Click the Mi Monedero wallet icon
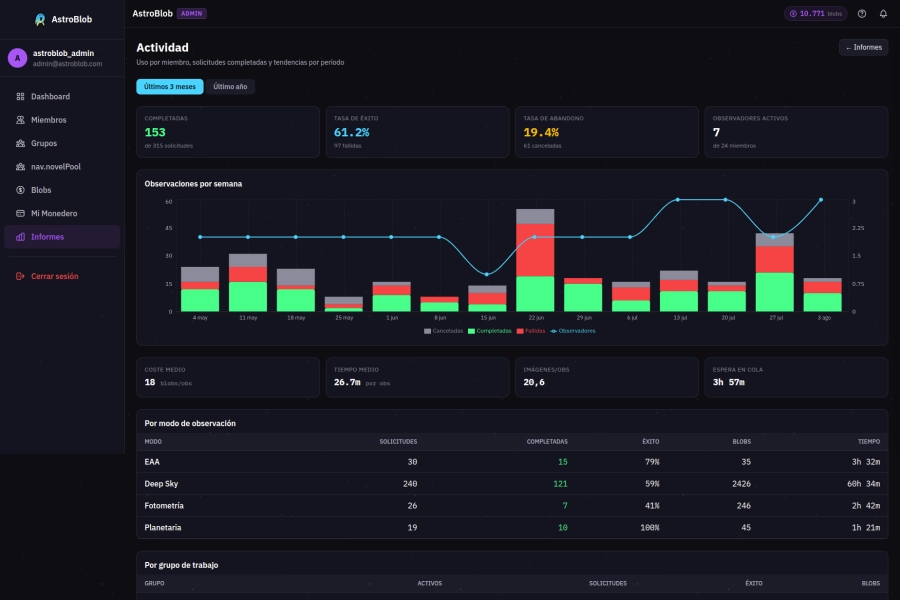The height and width of the screenshot is (600, 900). click(x=20, y=214)
